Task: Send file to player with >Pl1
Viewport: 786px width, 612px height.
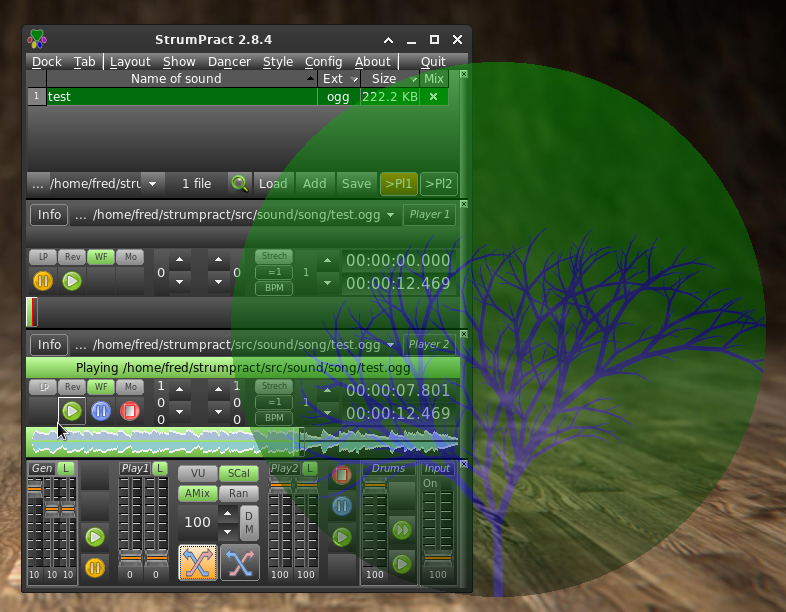Action: (399, 184)
